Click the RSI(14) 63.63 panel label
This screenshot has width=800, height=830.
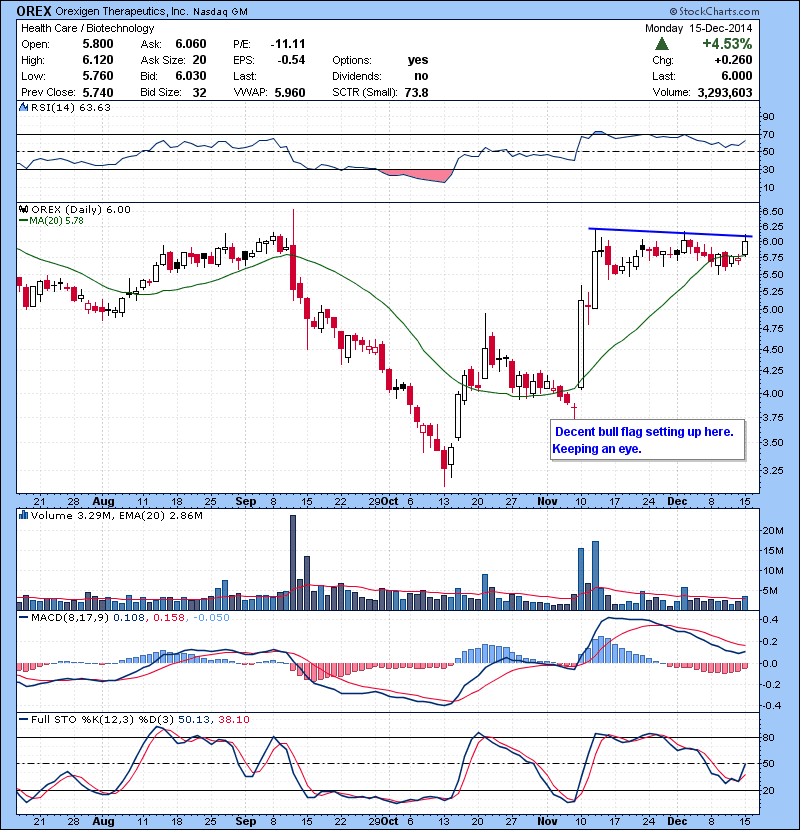click(x=71, y=107)
